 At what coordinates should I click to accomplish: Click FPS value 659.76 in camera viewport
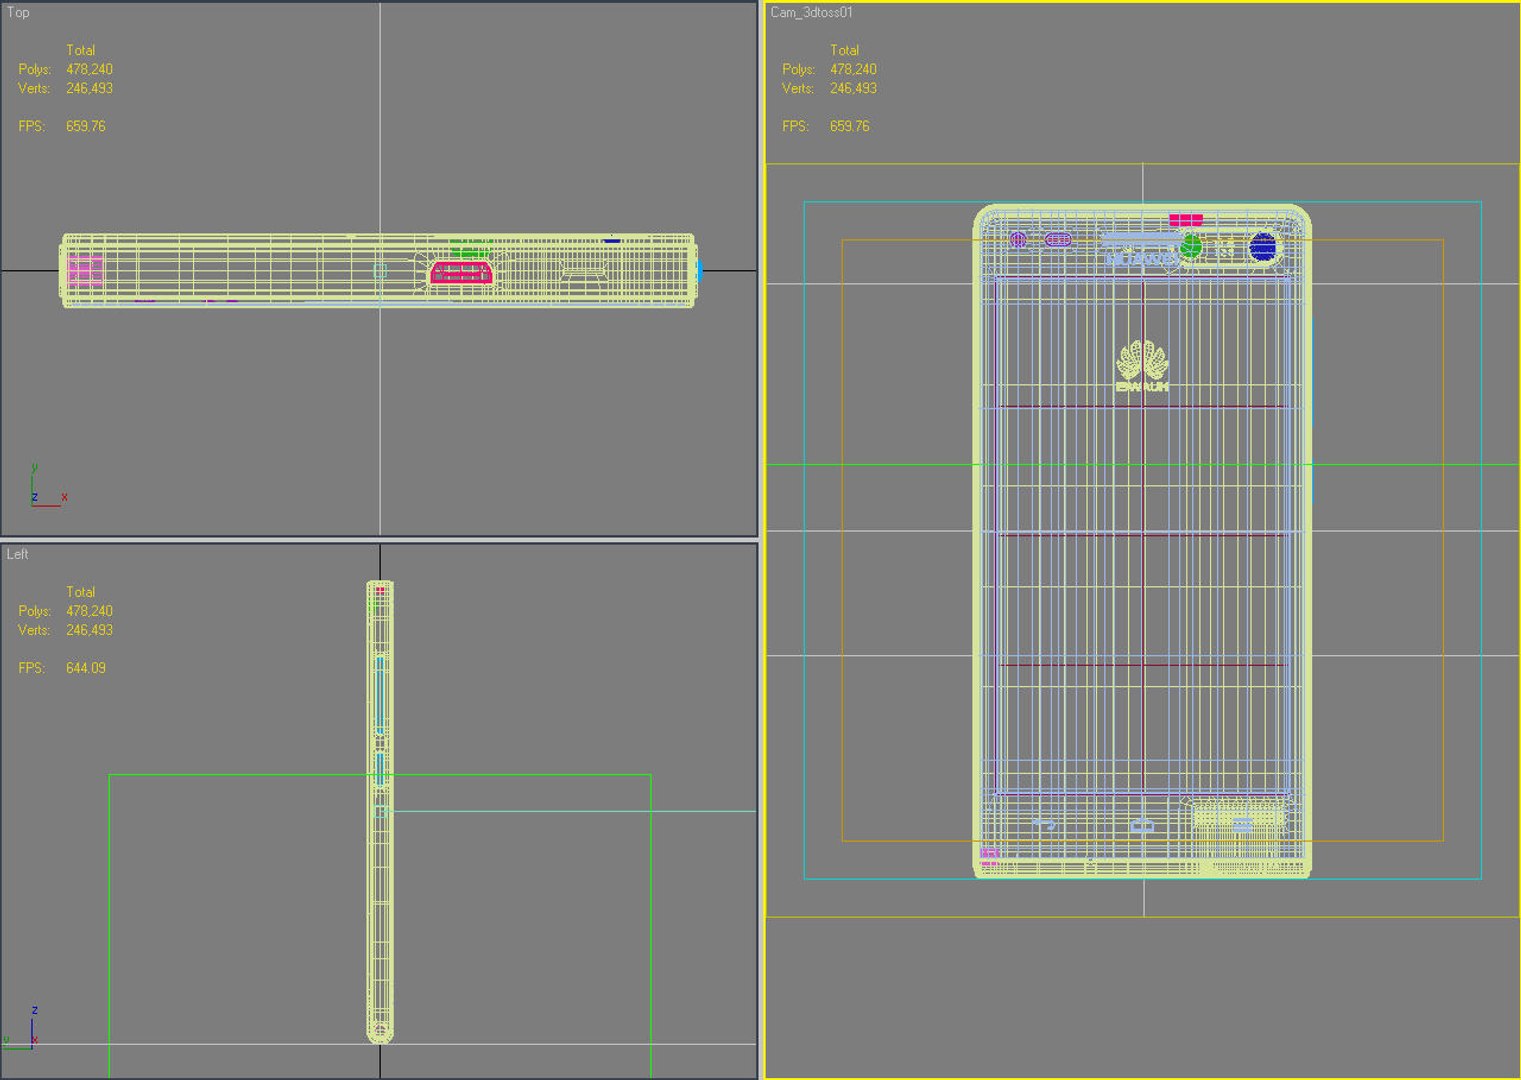(850, 126)
